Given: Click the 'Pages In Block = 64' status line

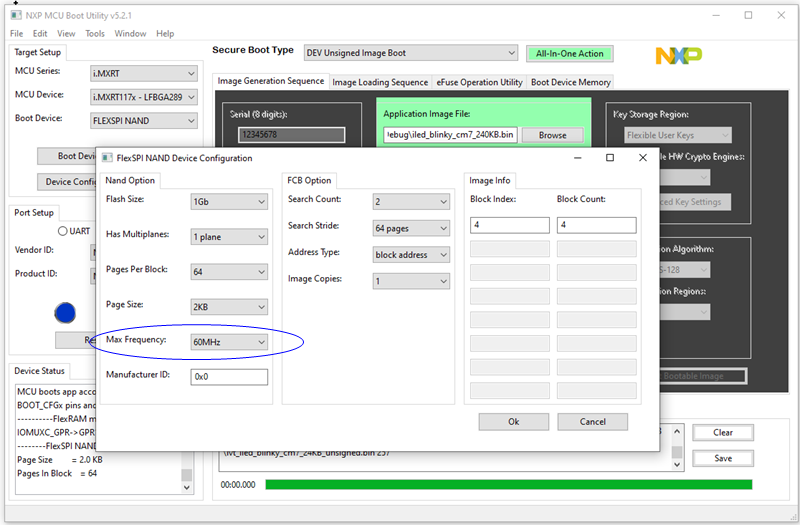Looking at the screenshot, I should coord(57,473).
